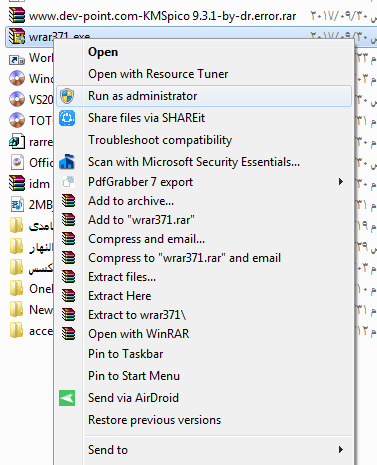Click the disc icon for the TOT file

click(x=17, y=120)
